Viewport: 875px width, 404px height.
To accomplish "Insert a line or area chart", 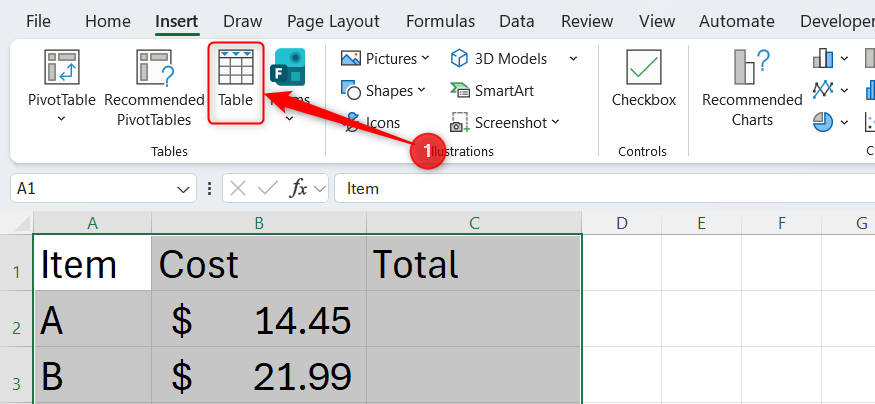I will tap(823, 90).
